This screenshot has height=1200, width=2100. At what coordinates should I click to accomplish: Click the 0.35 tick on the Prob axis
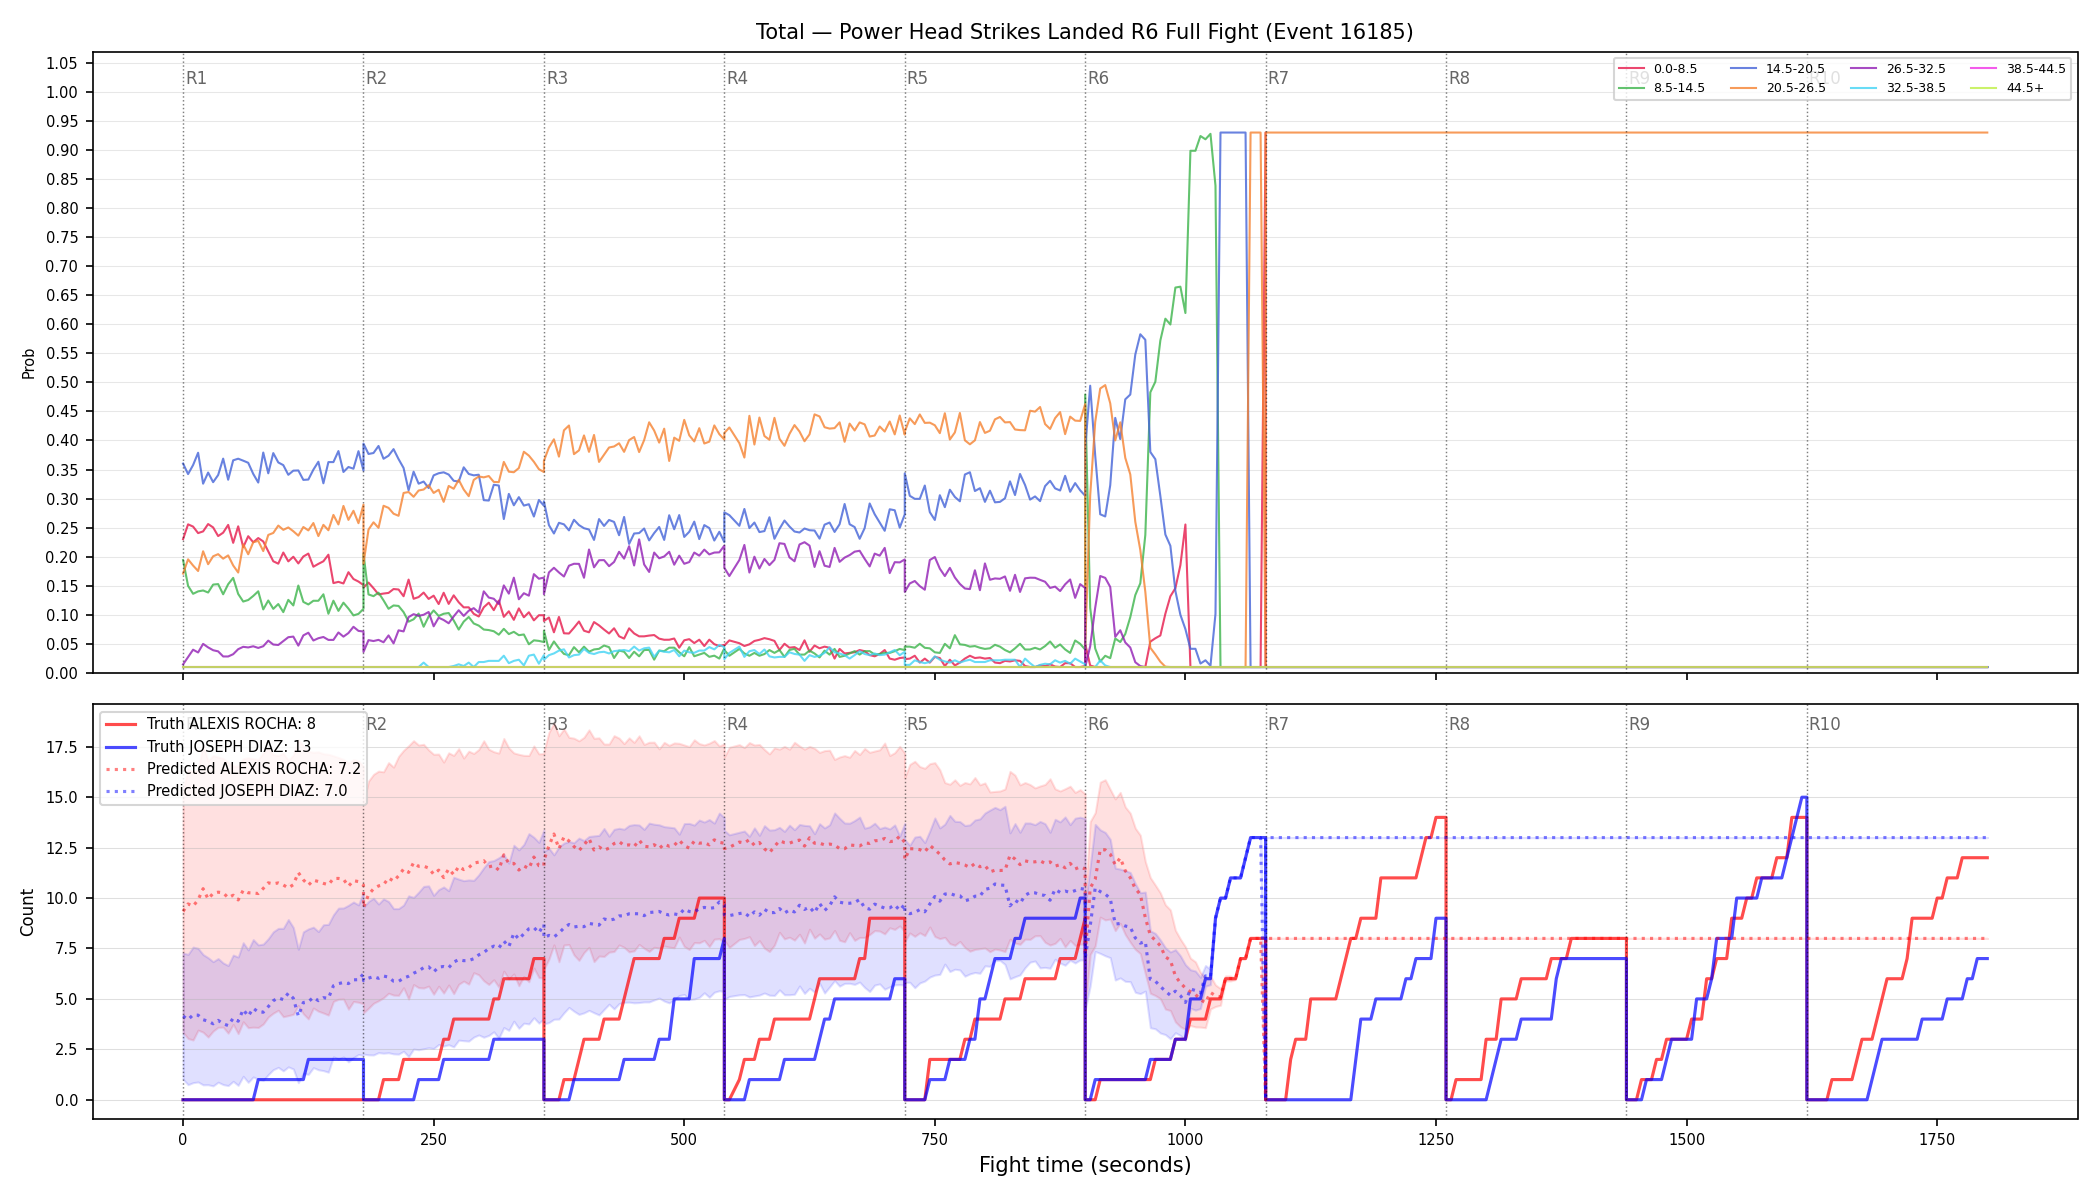coord(61,470)
